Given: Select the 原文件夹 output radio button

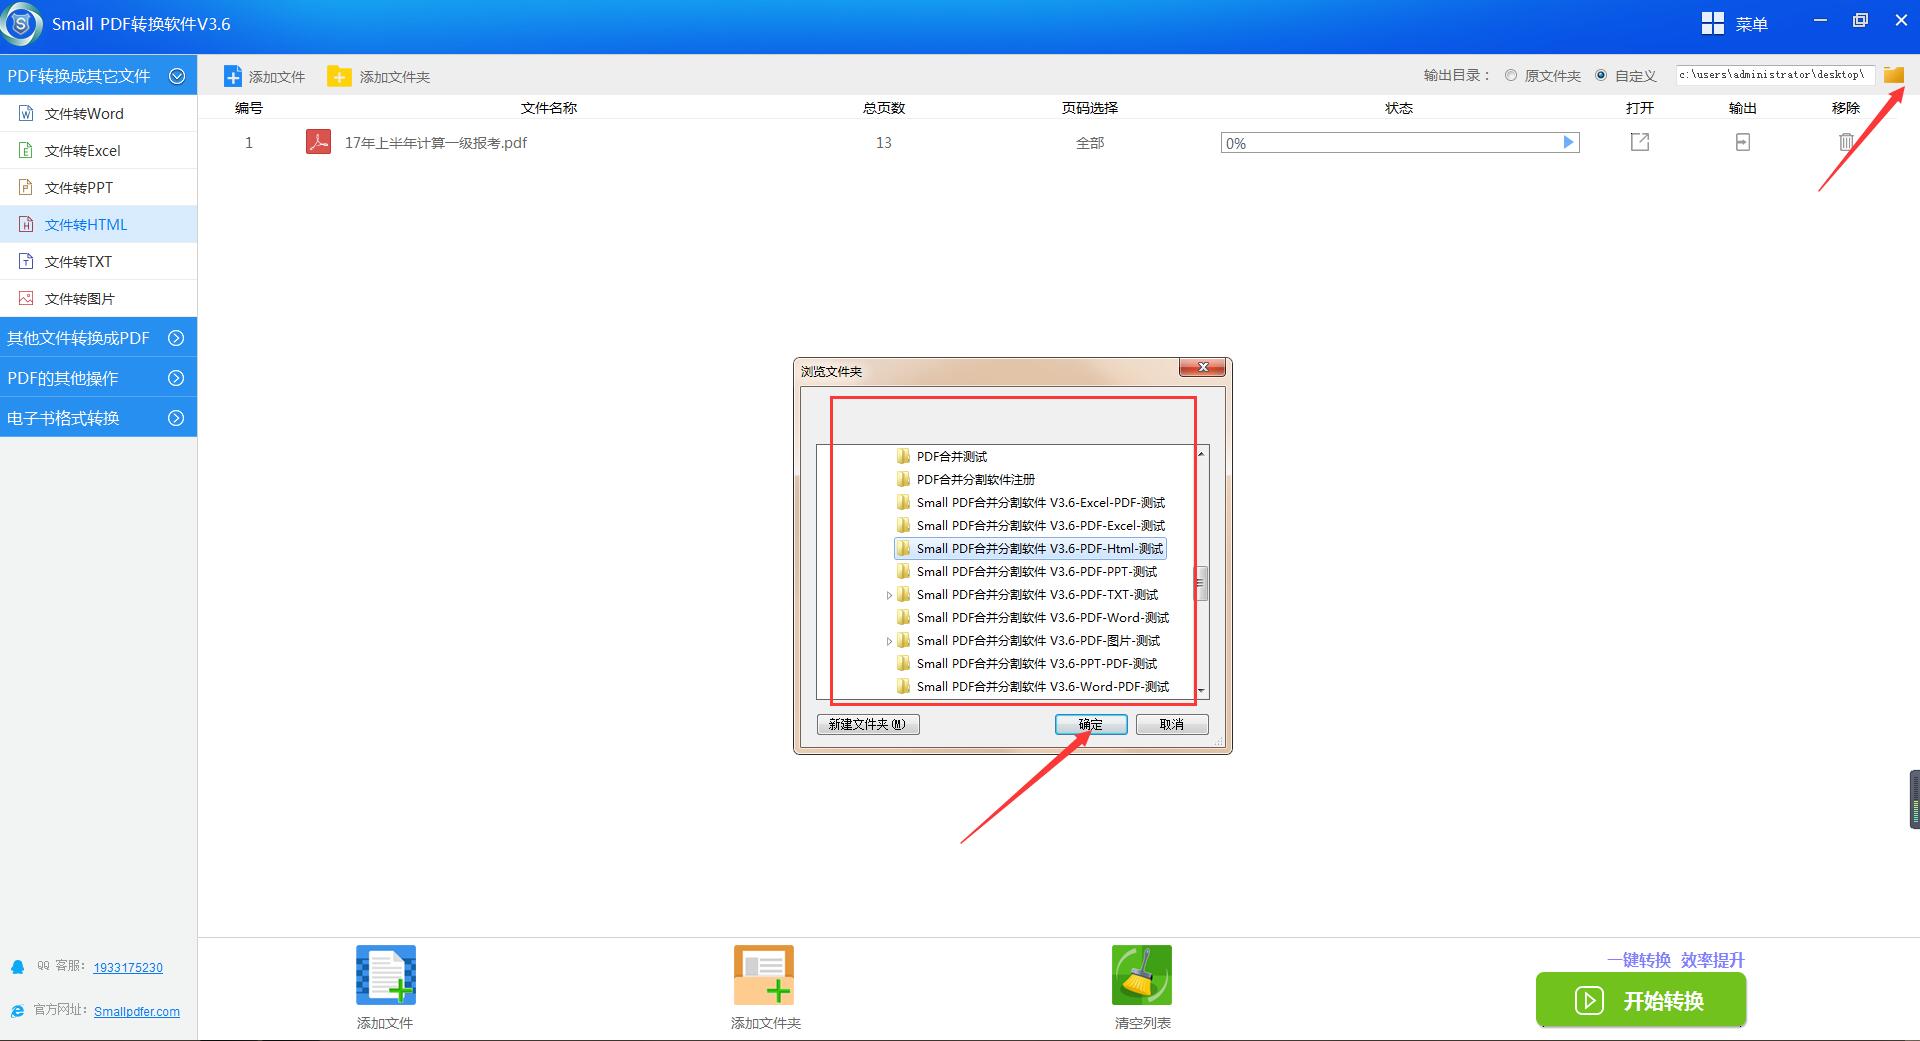Looking at the screenshot, I should tap(1511, 75).
